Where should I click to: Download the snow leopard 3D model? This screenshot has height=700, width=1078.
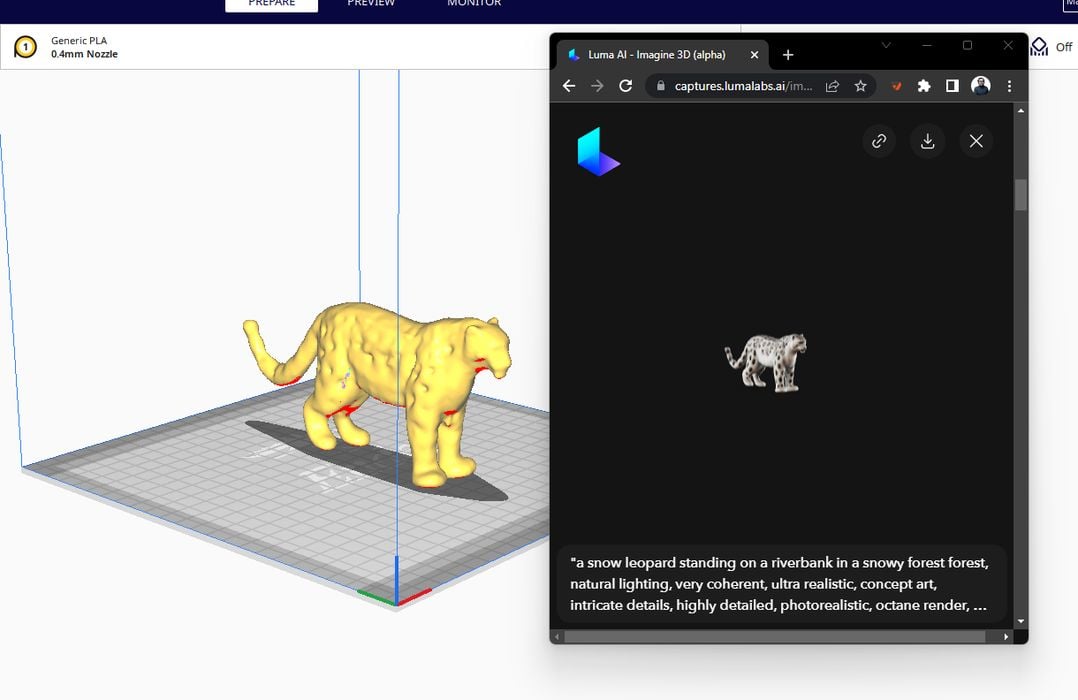[x=927, y=141]
